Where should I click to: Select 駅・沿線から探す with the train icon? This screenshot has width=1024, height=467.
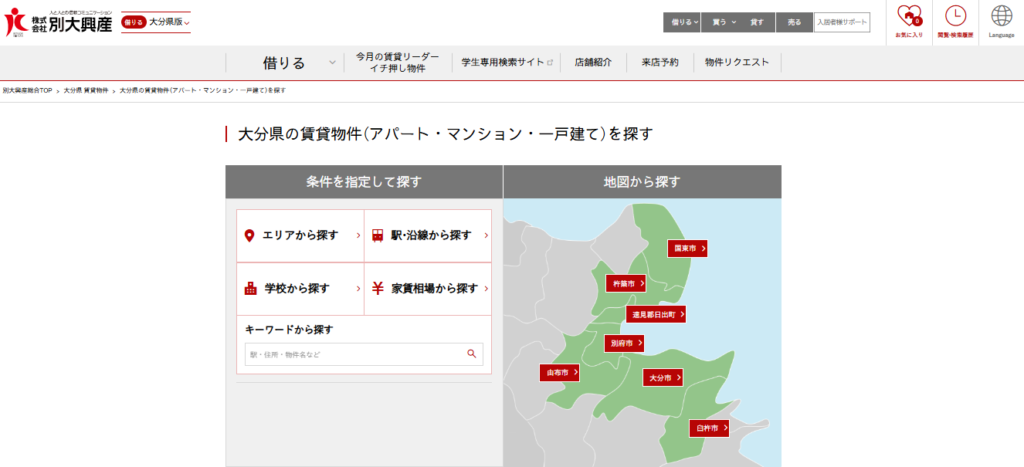point(428,236)
